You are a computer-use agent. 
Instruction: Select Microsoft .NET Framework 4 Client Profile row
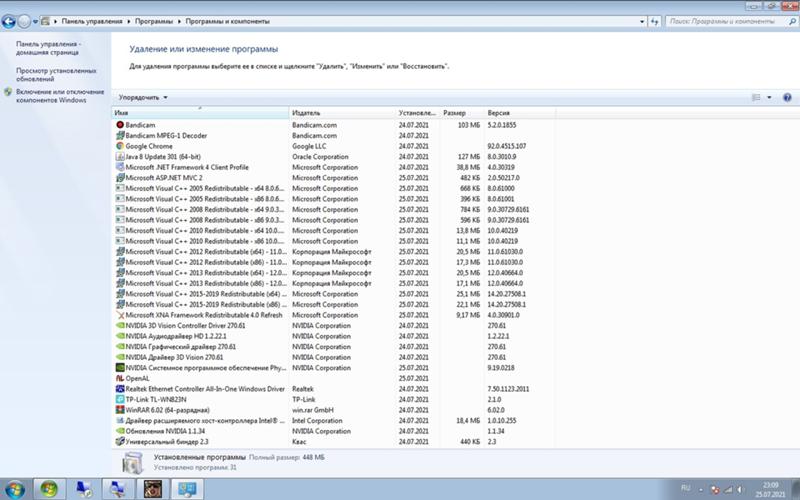click(333, 167)
